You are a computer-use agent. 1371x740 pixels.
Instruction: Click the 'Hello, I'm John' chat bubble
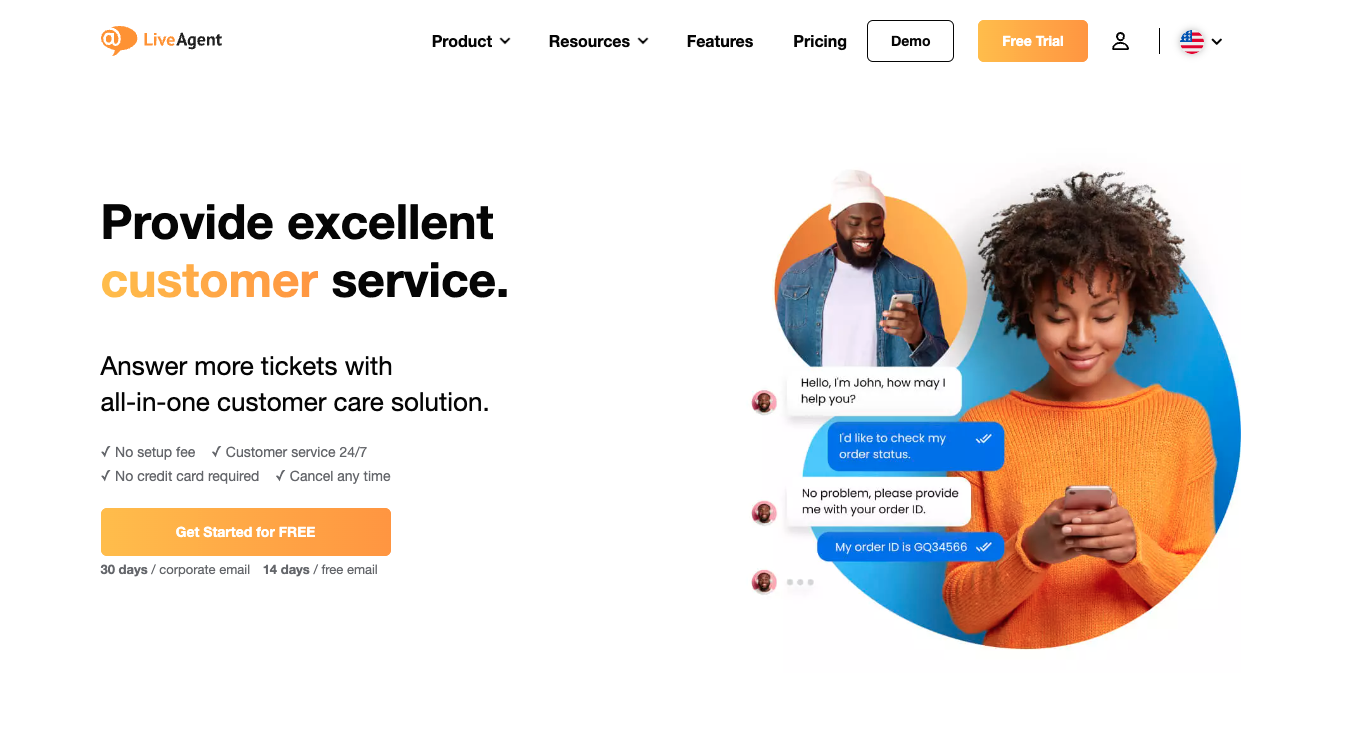(873, 391)
